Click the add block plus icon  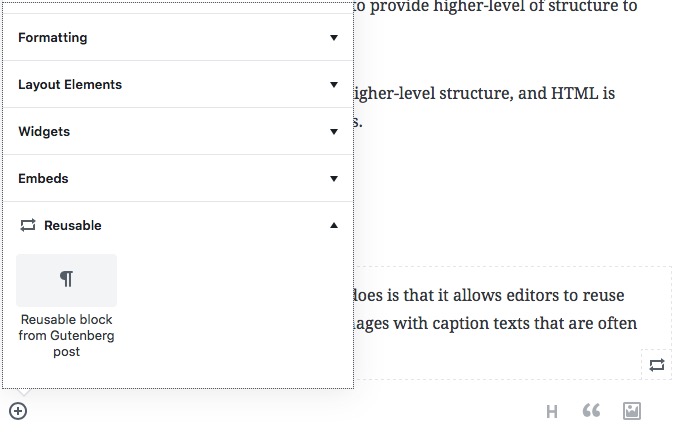(18, 411)
